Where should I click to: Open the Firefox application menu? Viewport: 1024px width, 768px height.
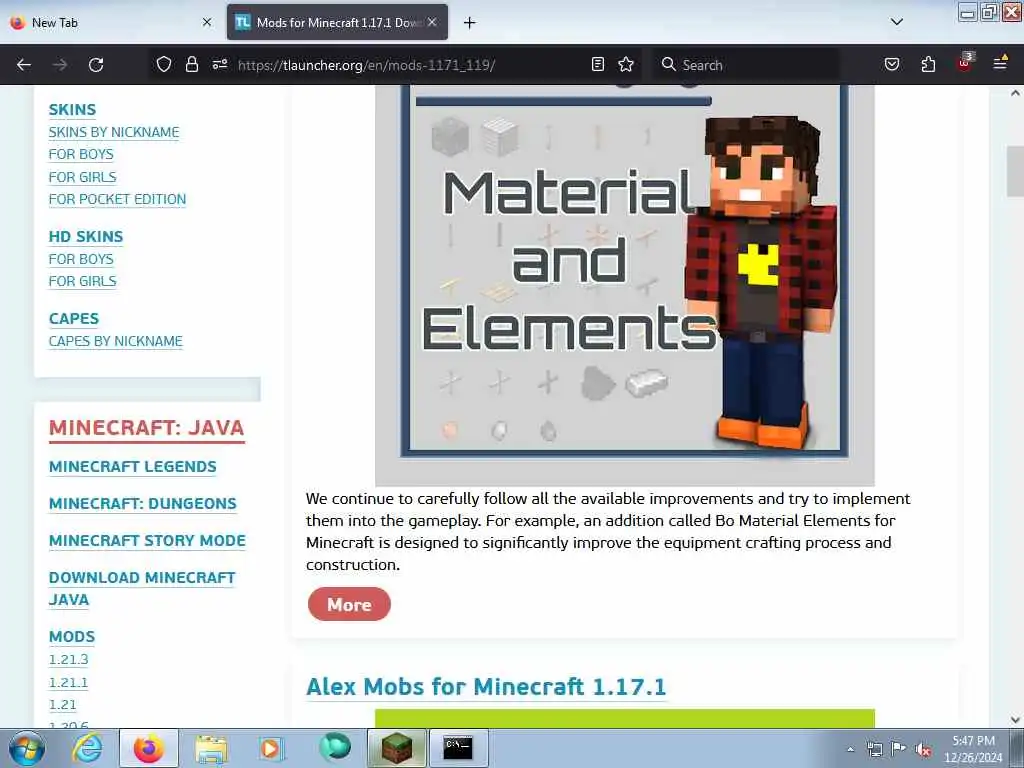click(x=1000, y=64)
